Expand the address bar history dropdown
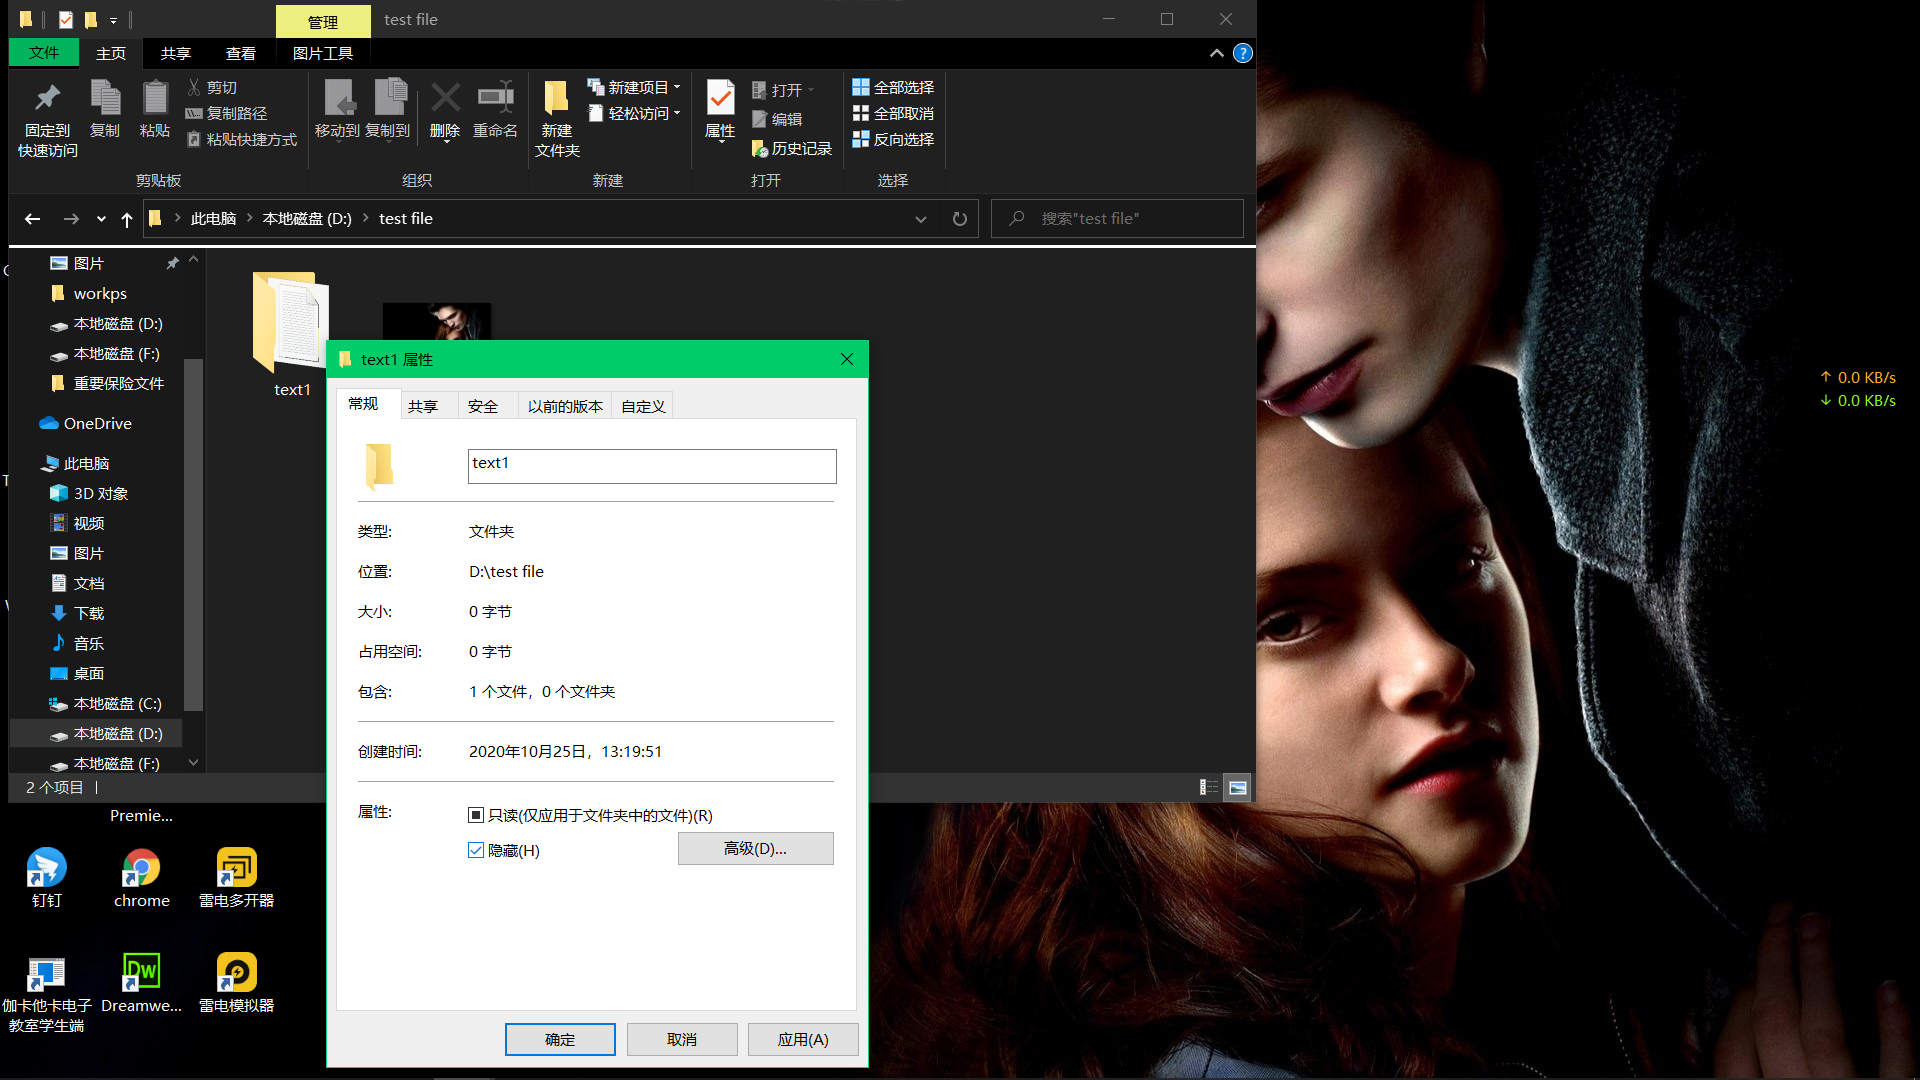1920x1080 pixels. 920,219
